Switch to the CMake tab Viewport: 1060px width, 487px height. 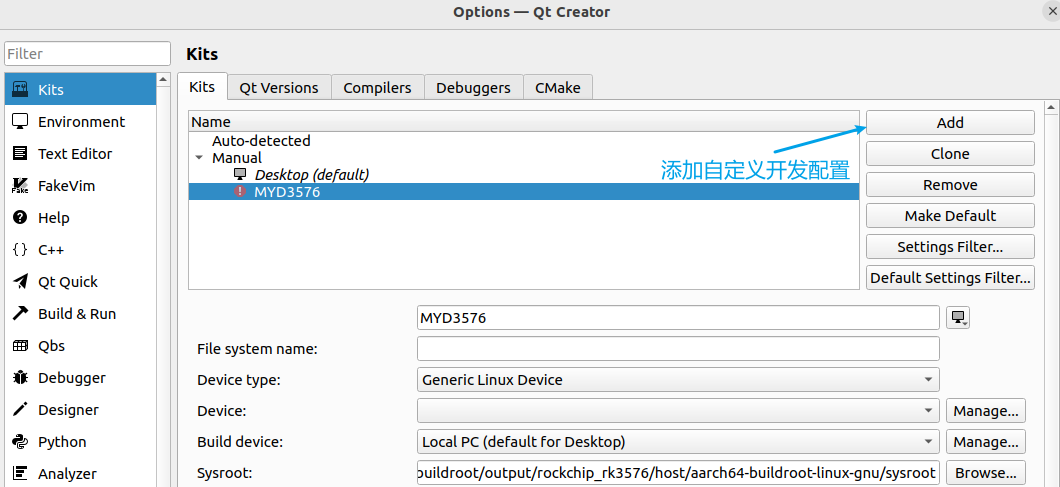pos(558,88)
